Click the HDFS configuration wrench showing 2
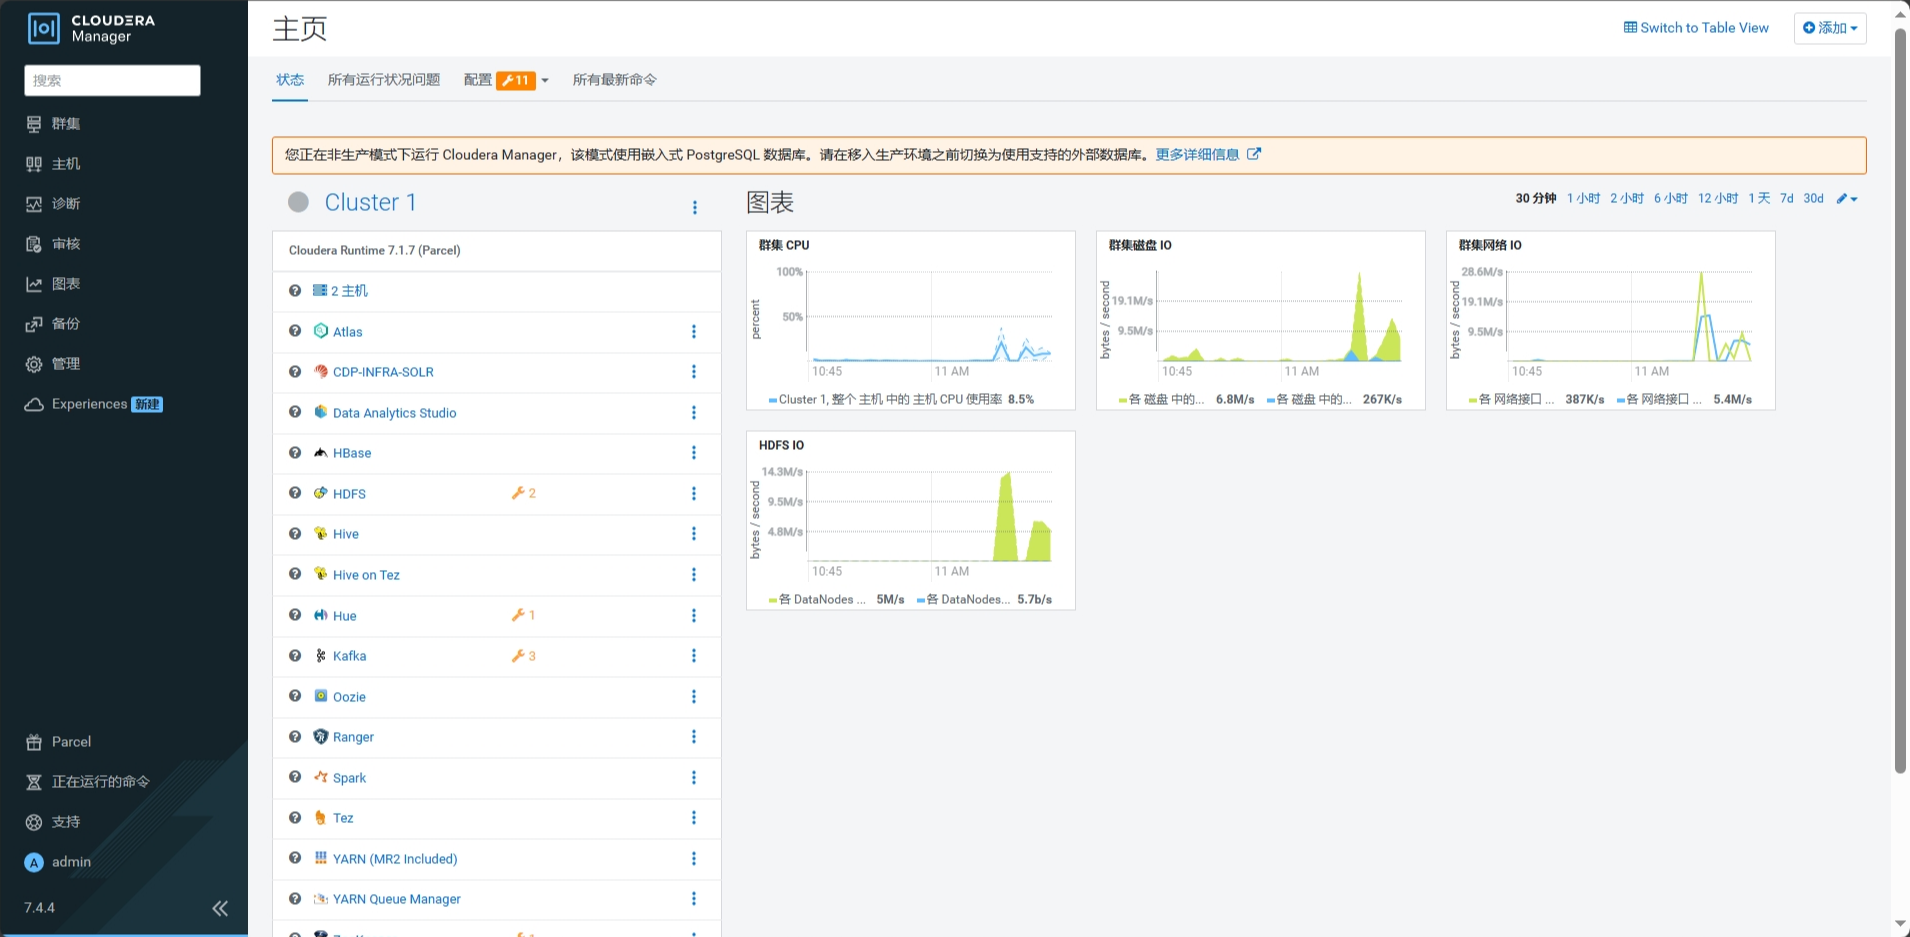This screenshot has height=937, width=1910. click(524, 493)
